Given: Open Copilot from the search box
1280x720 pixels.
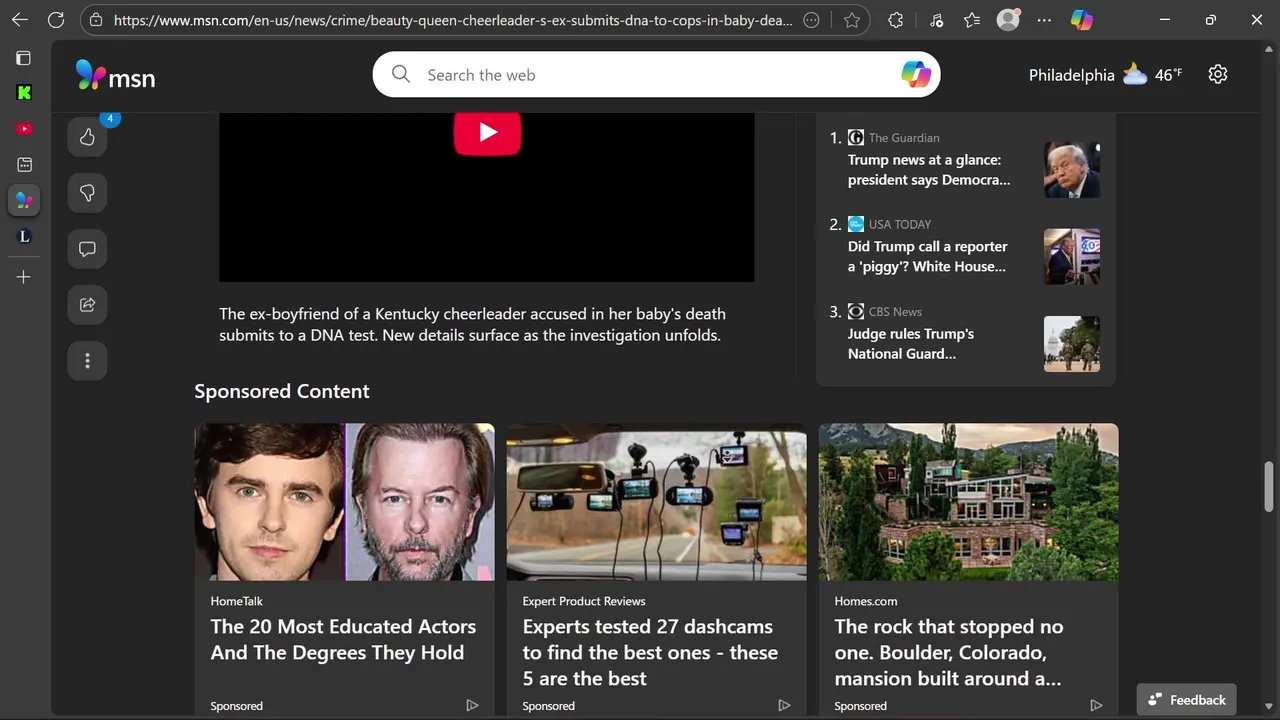Looking at the screenshot, I should point(915,74).
